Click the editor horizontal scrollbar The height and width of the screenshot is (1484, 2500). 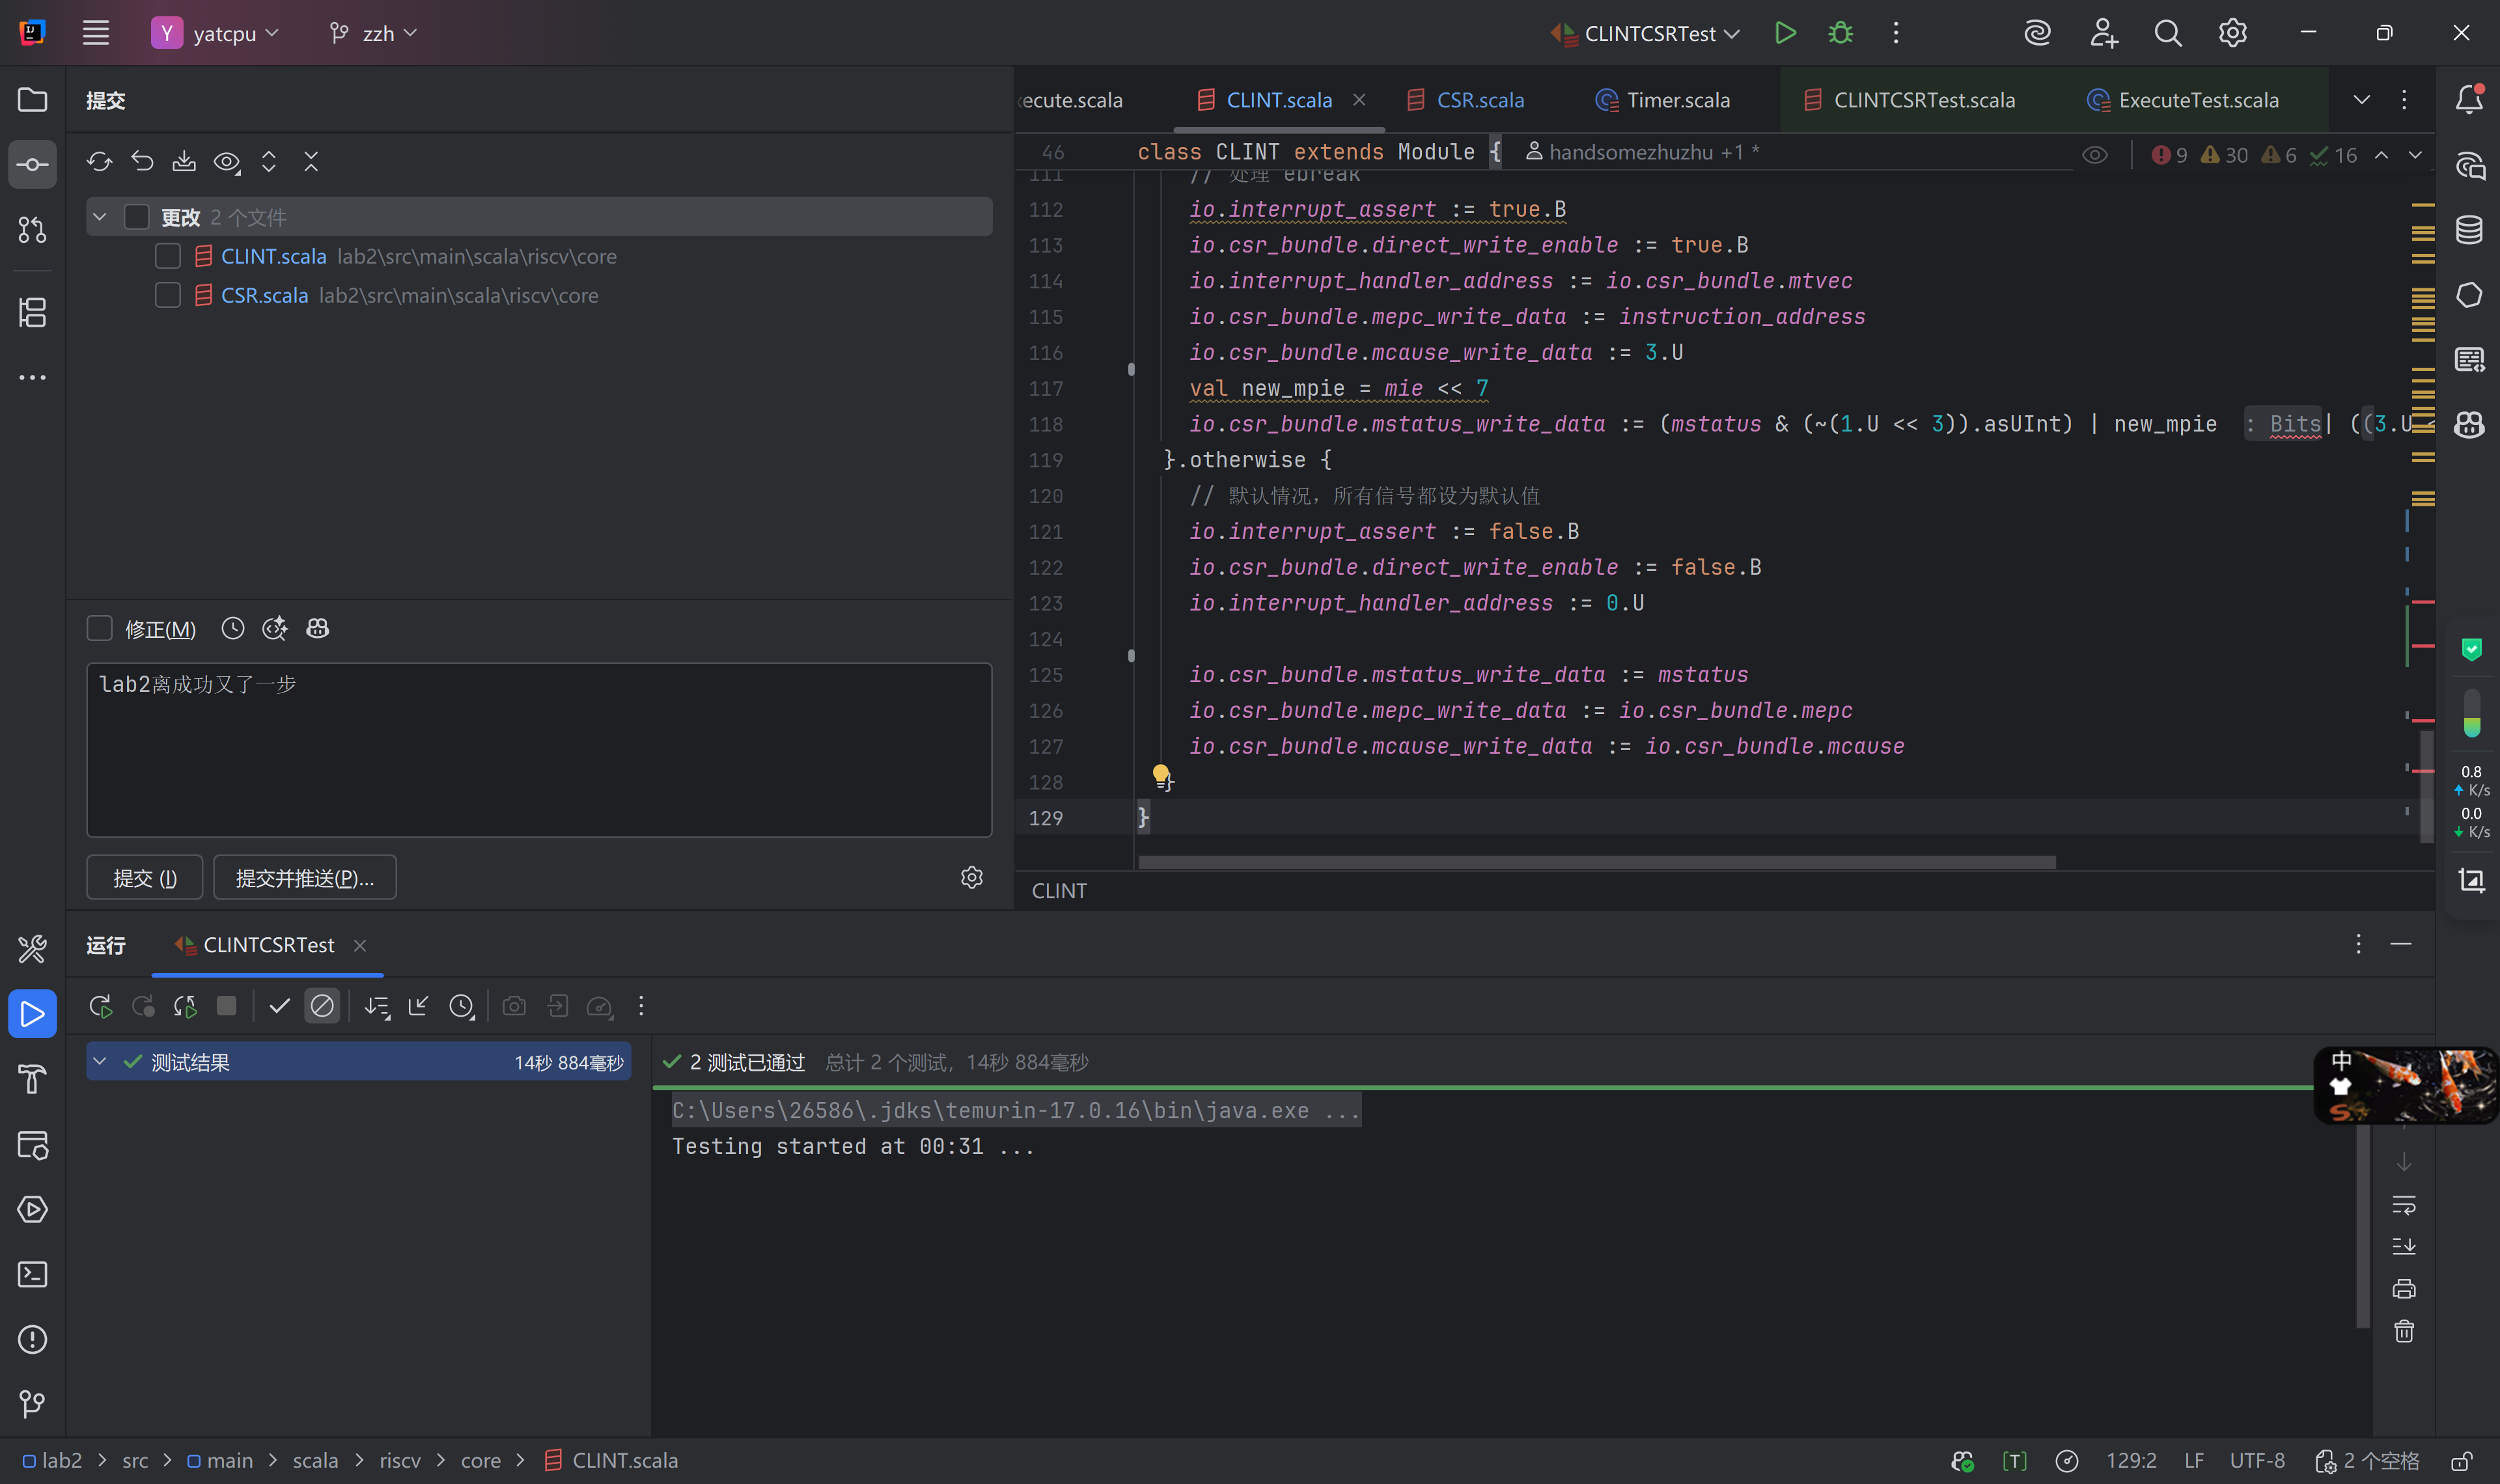click(1596, 862)
